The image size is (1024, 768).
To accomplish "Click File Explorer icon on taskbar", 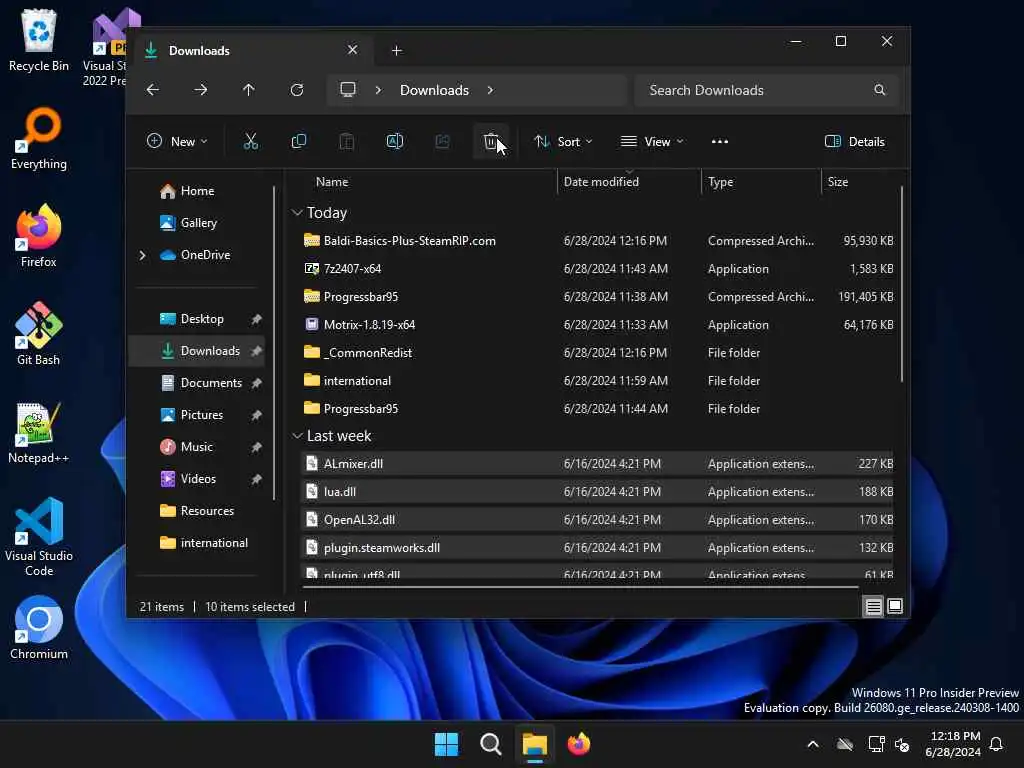I will pos(534,744).
